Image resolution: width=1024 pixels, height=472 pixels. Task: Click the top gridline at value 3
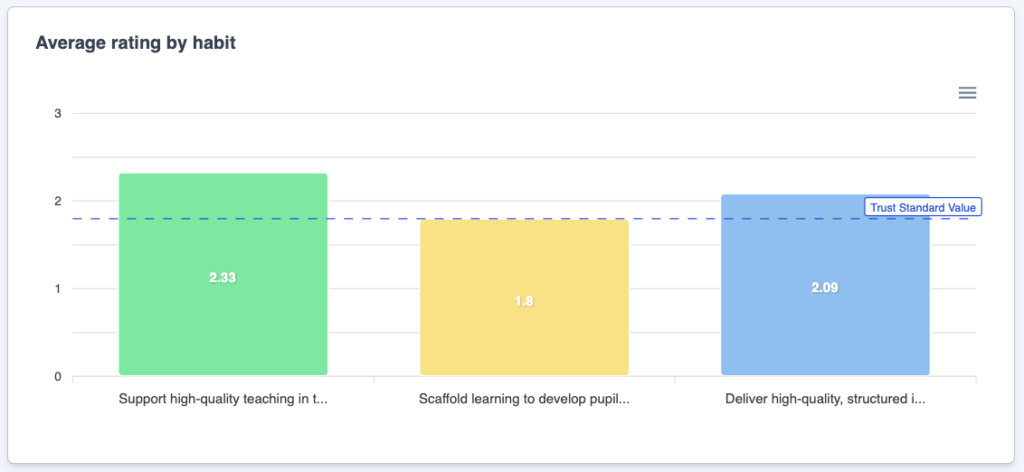tap(500, 114)
